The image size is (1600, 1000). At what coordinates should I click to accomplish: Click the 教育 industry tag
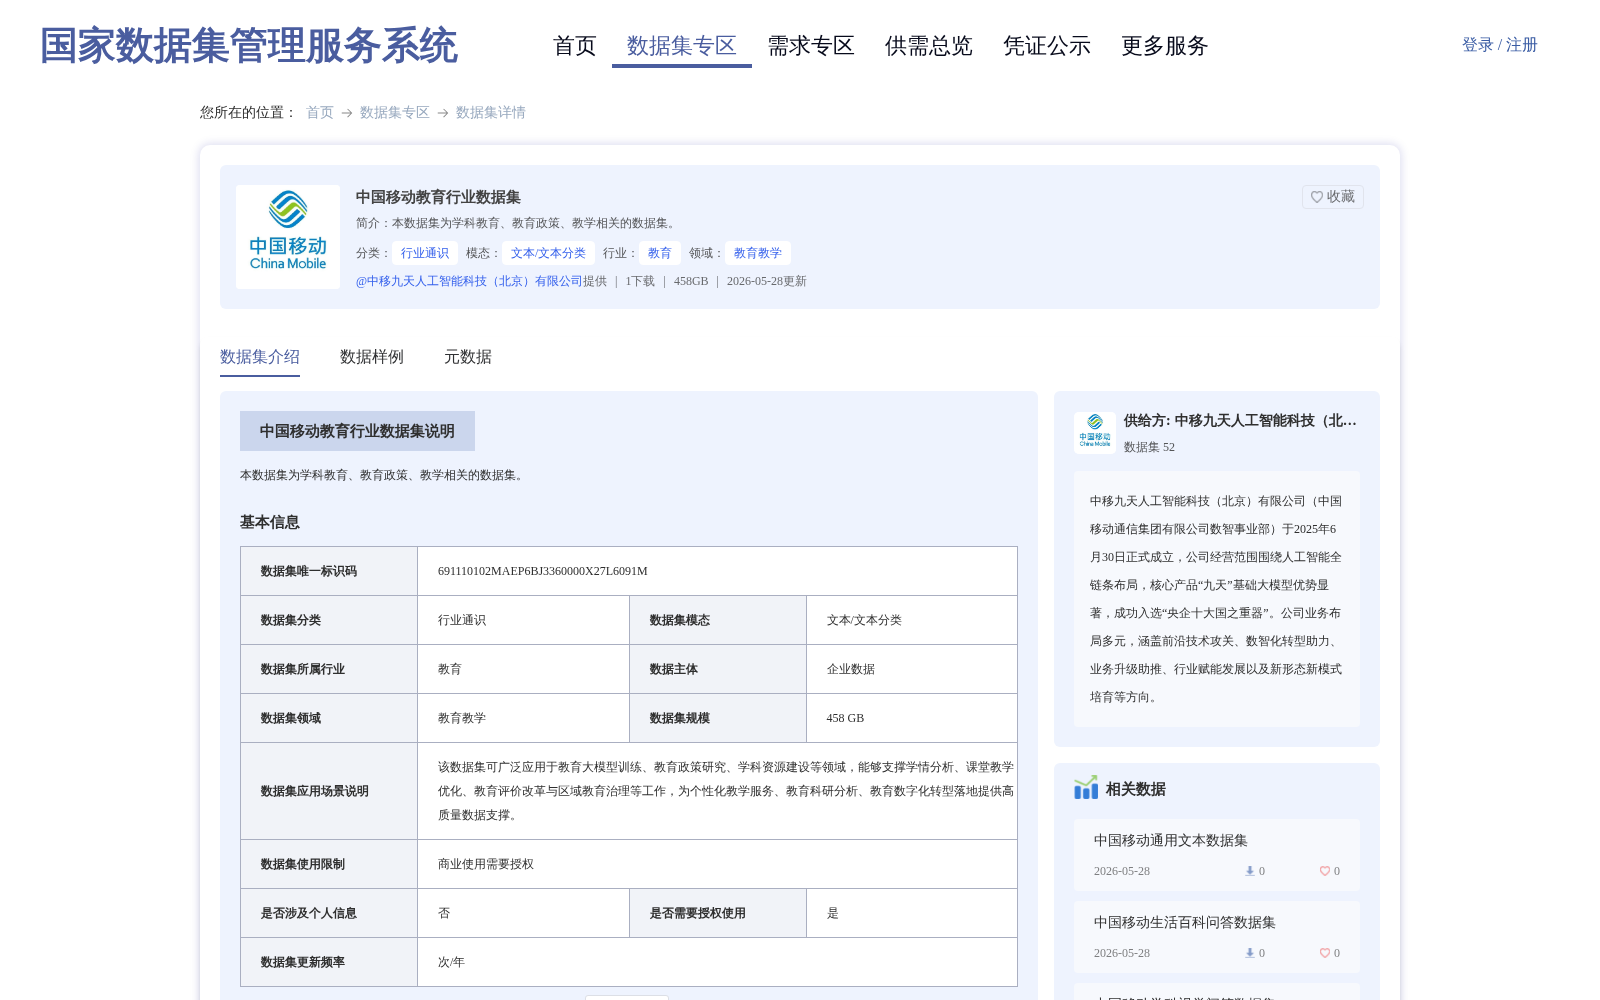(660, 253)
